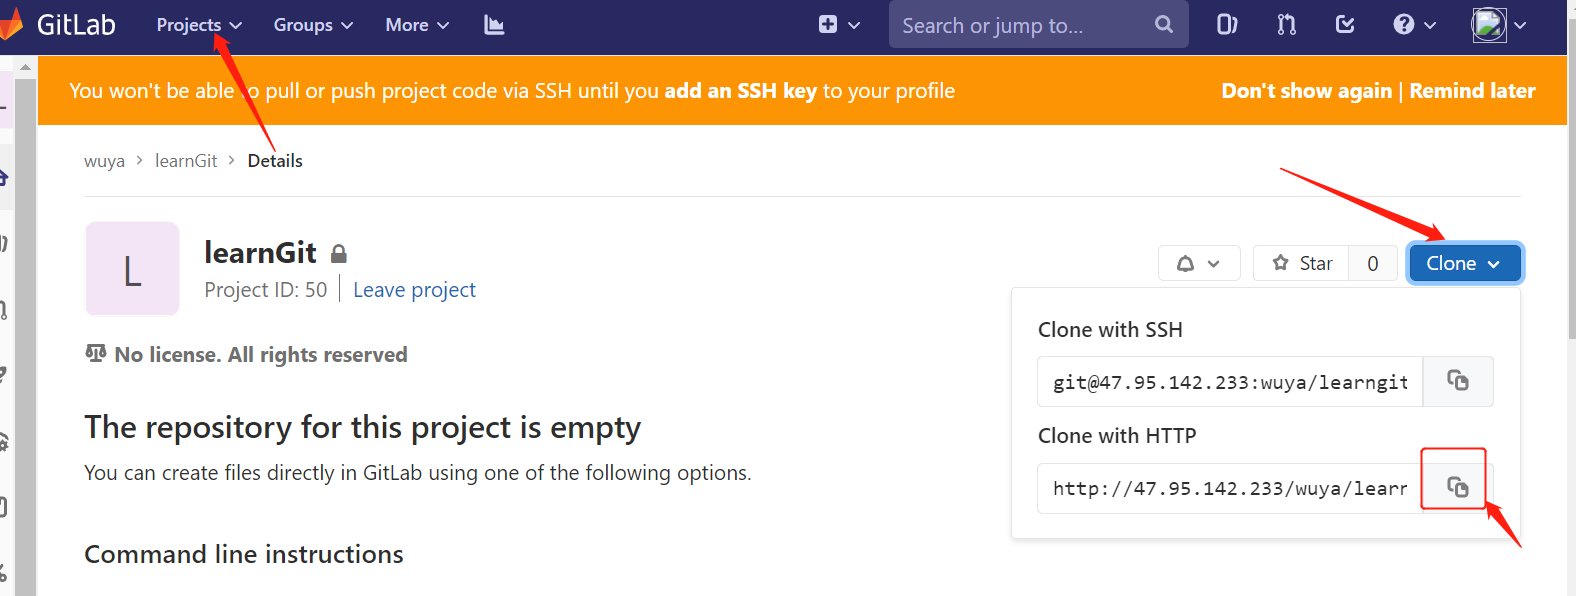The width and height of the screenshot is (1576, 596).
Task: Click the GitLab fox logo
Action: (x=12, y=24)
